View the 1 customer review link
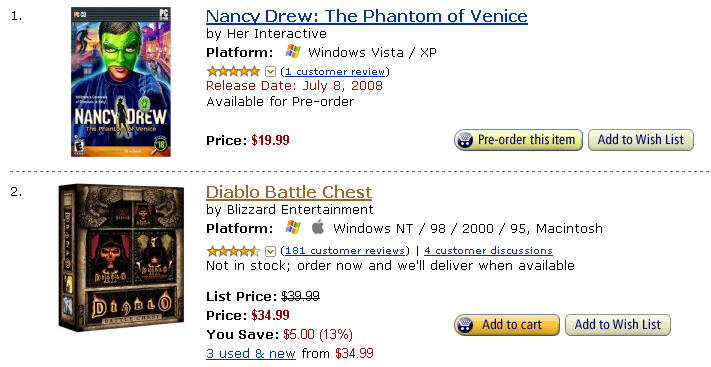This screenshot has height=367, width=711. [x=335, y=72]
